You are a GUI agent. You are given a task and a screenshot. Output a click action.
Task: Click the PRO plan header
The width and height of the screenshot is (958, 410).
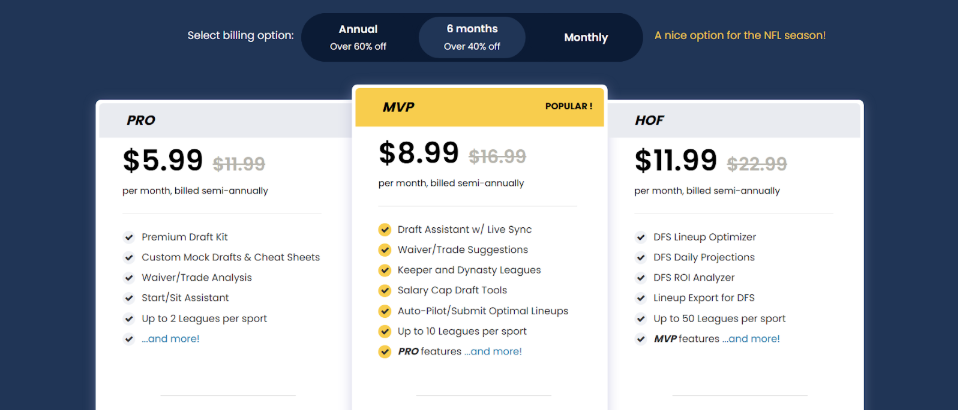point(224,120)
